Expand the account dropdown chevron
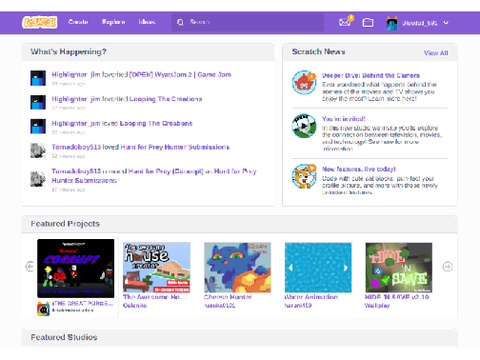The image size is (480, 360). coord(446,23)
